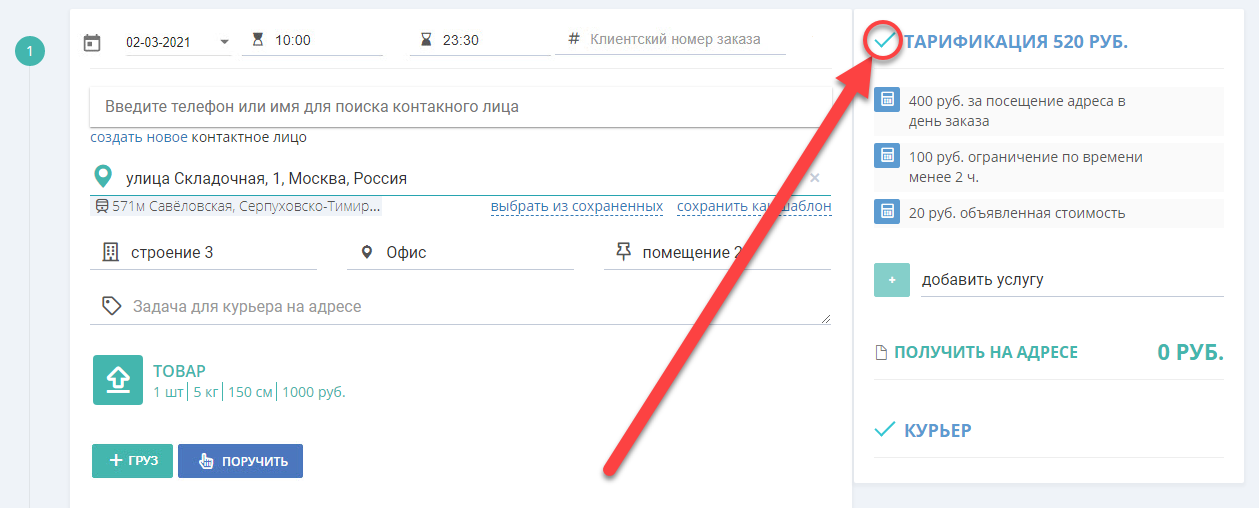The width and height of the screenshot is (1259, 508).
Task: Open the ТОВАР heading link
Action: [179, 371]
